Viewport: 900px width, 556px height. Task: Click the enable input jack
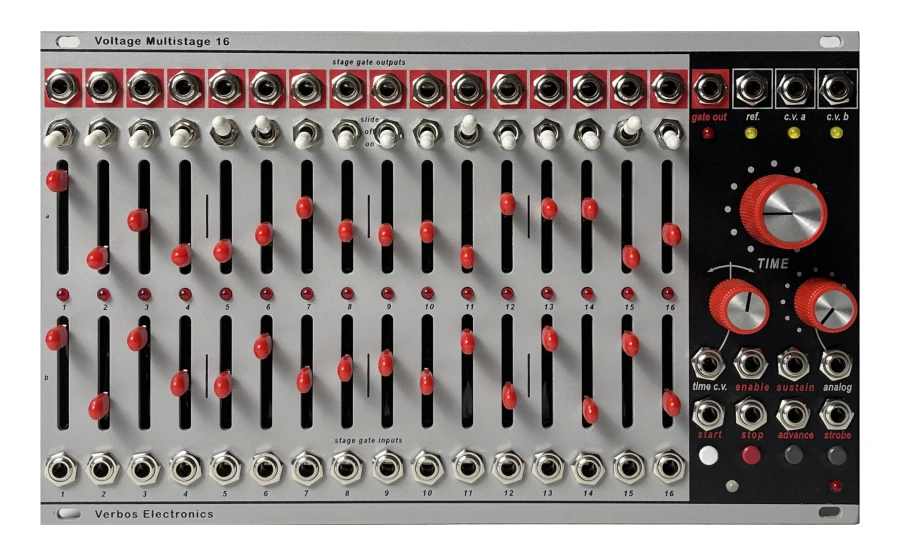click(751, 364)
